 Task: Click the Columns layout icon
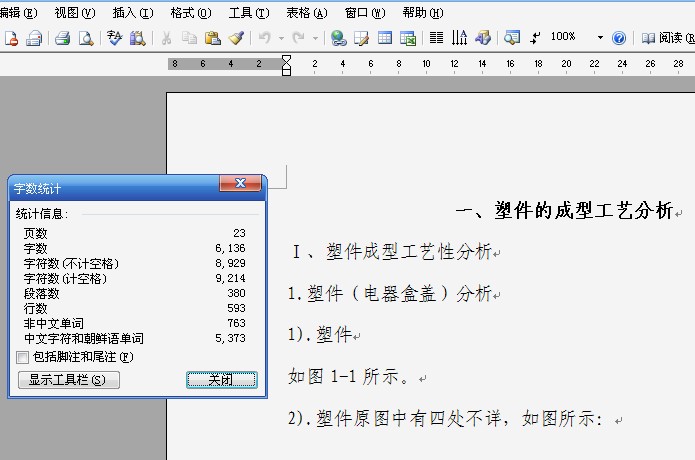pyautogui.click(x=437, y=38)
